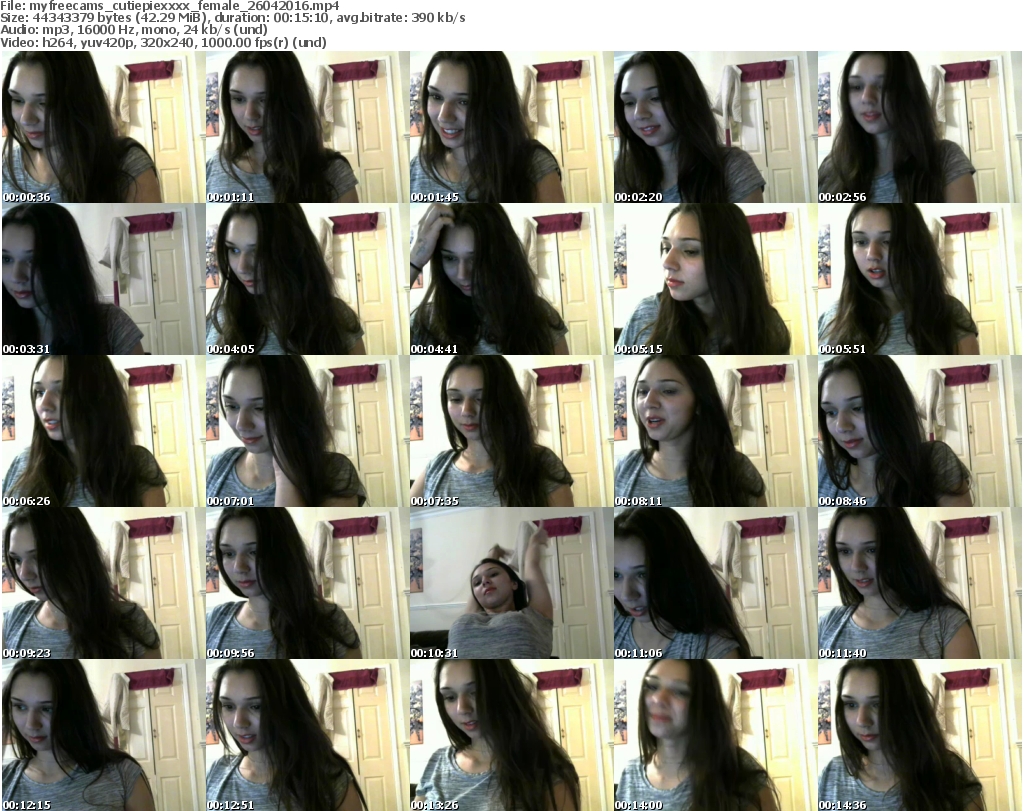
Task: Pick the 00:08:46 video frame
Action: point(919,431)
